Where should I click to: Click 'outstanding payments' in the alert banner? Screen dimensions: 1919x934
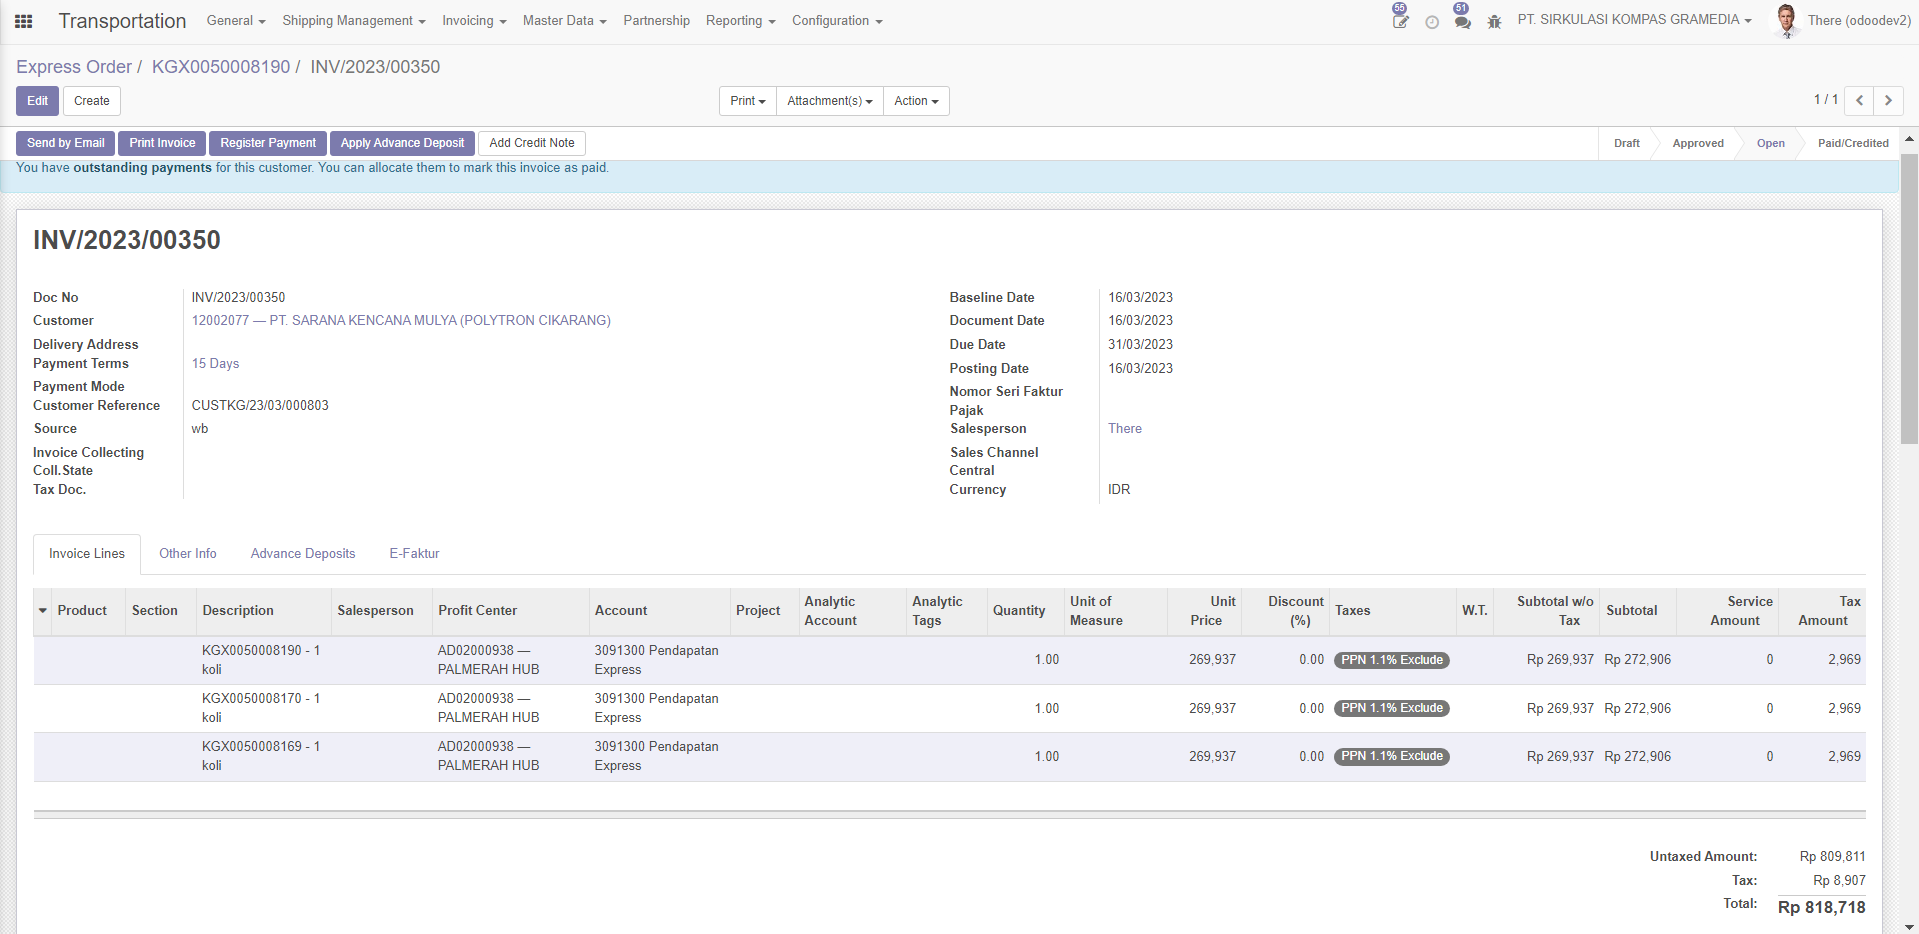point(143,168)
